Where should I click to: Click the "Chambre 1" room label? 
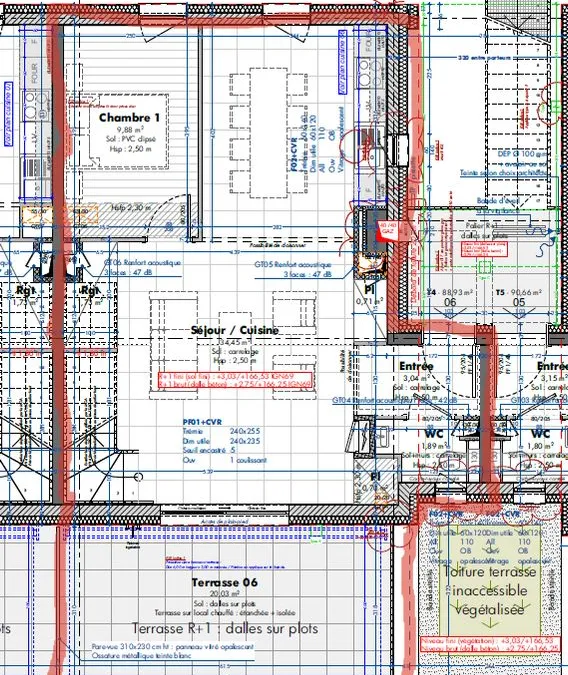129,118
